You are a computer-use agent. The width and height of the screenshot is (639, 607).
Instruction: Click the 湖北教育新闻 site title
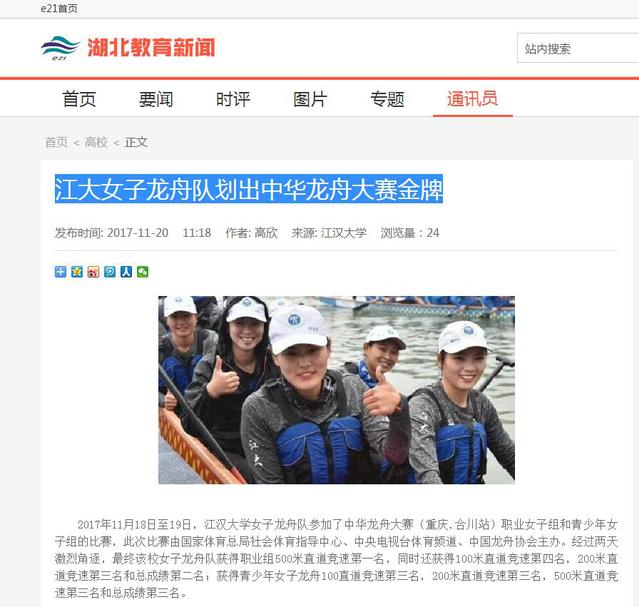(x=151, y=48)
